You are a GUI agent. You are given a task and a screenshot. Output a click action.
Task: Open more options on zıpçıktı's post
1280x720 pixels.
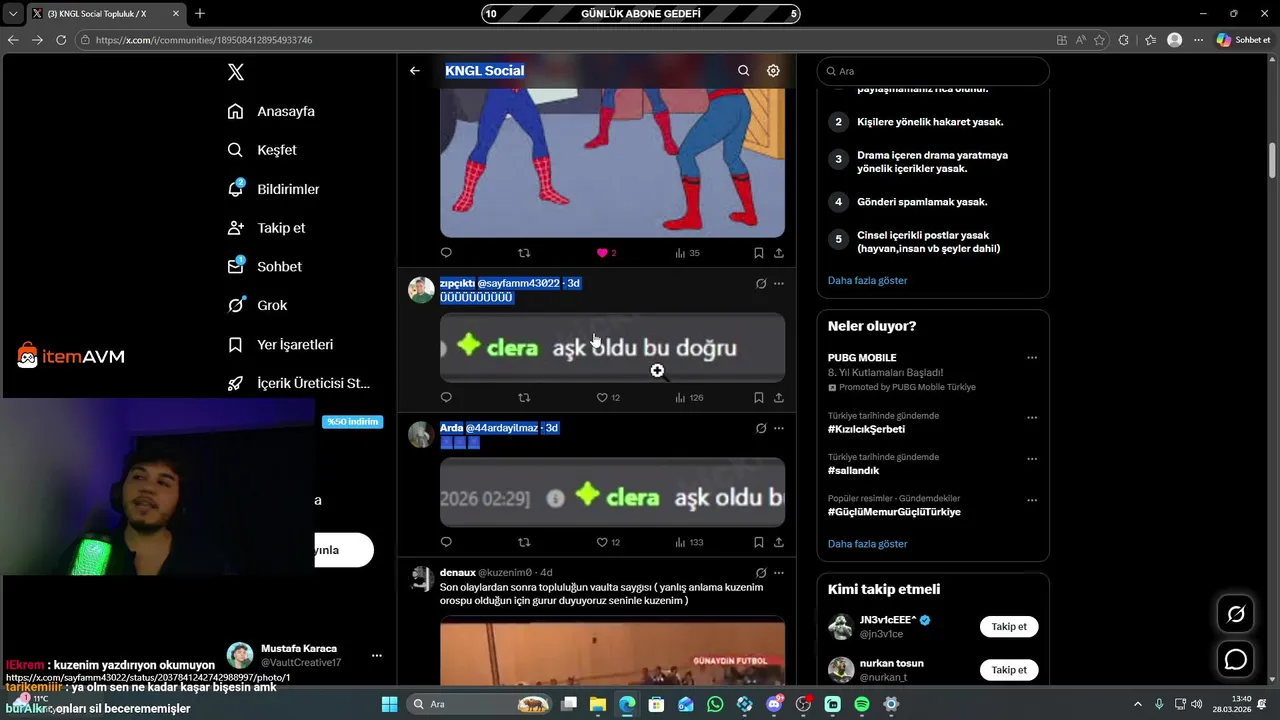779,283
